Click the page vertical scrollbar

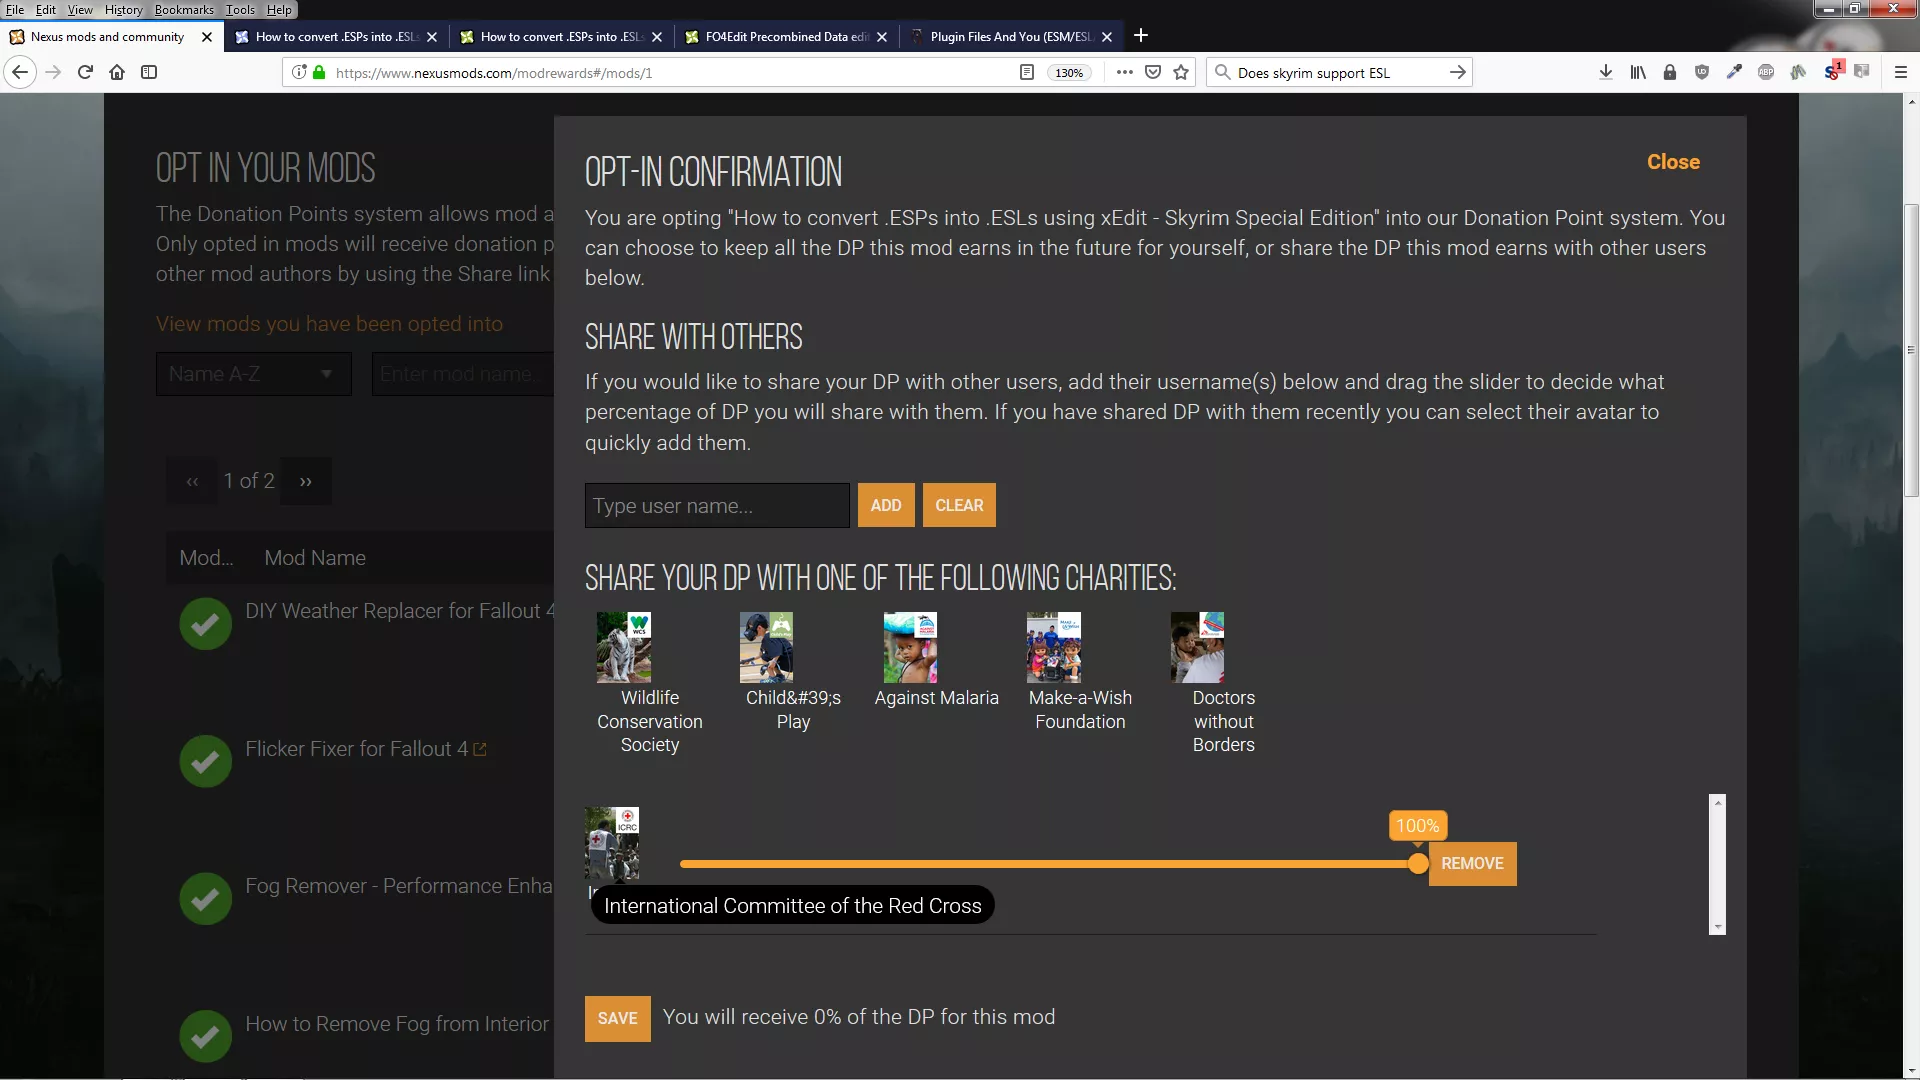click(1911, 350)
